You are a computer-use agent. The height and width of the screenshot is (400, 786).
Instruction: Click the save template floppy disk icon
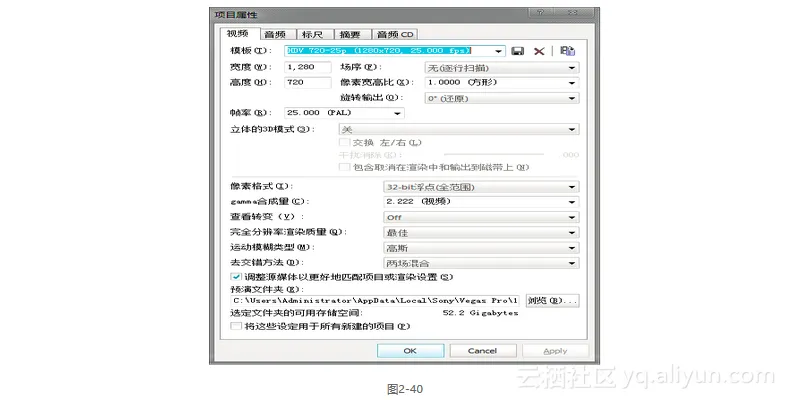pos(518,51)
